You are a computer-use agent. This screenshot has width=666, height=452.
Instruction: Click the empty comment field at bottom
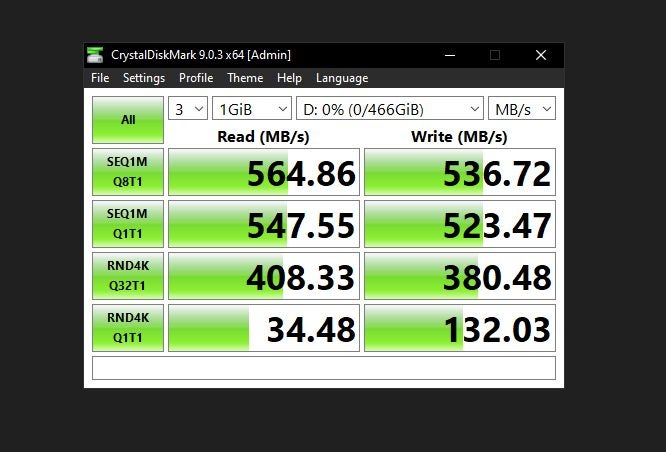click(324, 368)
